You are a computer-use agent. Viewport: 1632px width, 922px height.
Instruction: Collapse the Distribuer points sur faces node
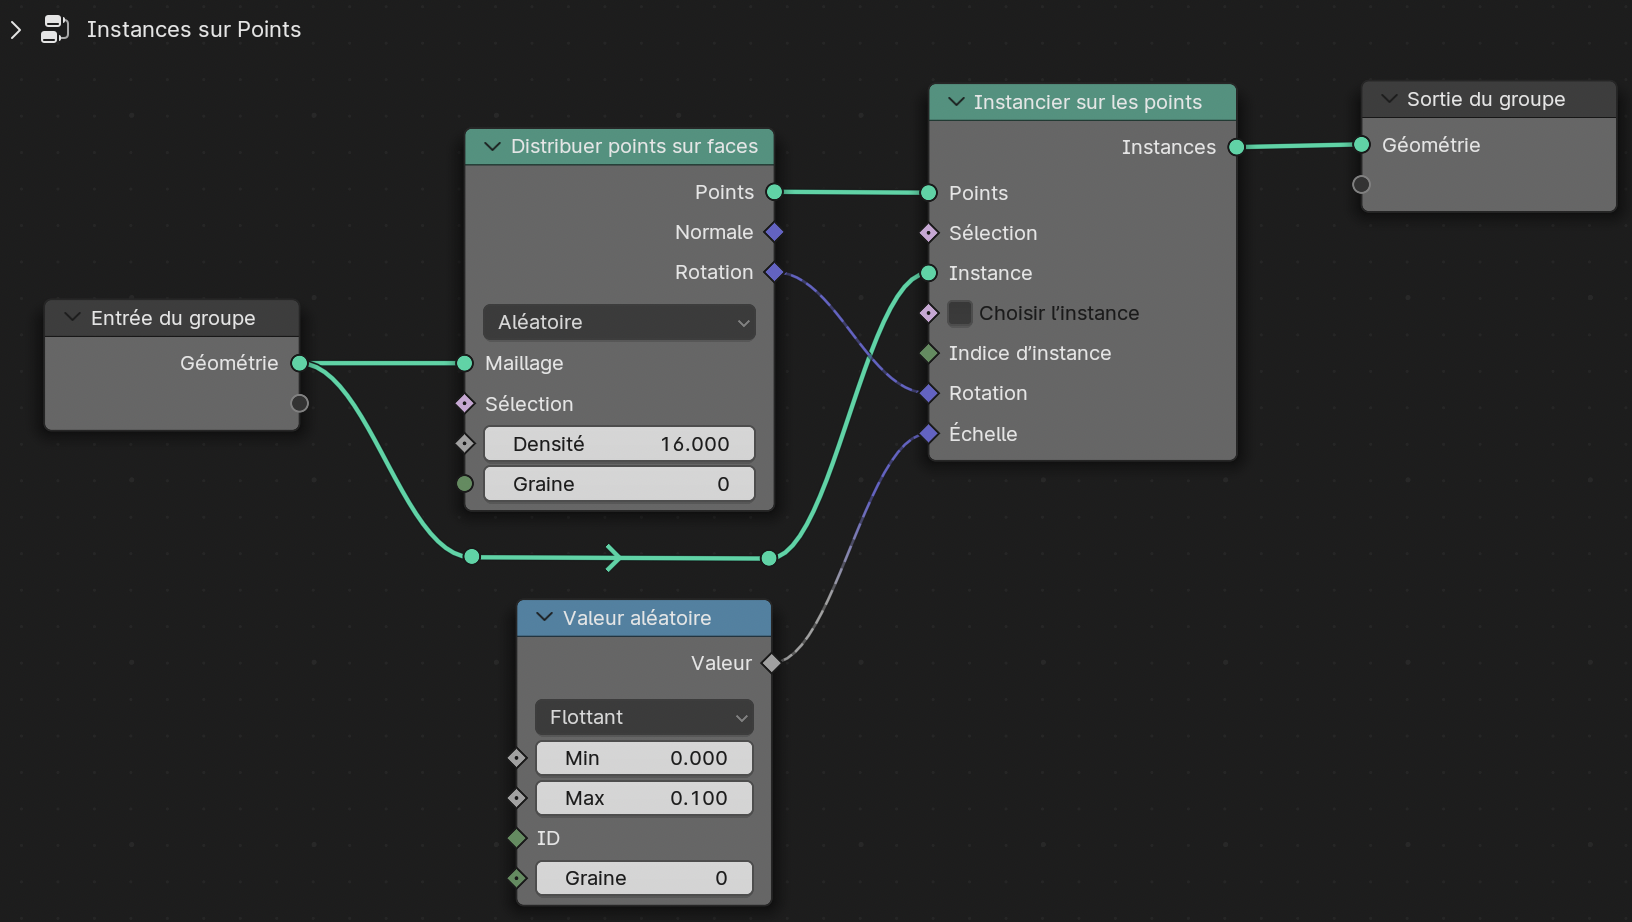(x=492, y=146)
